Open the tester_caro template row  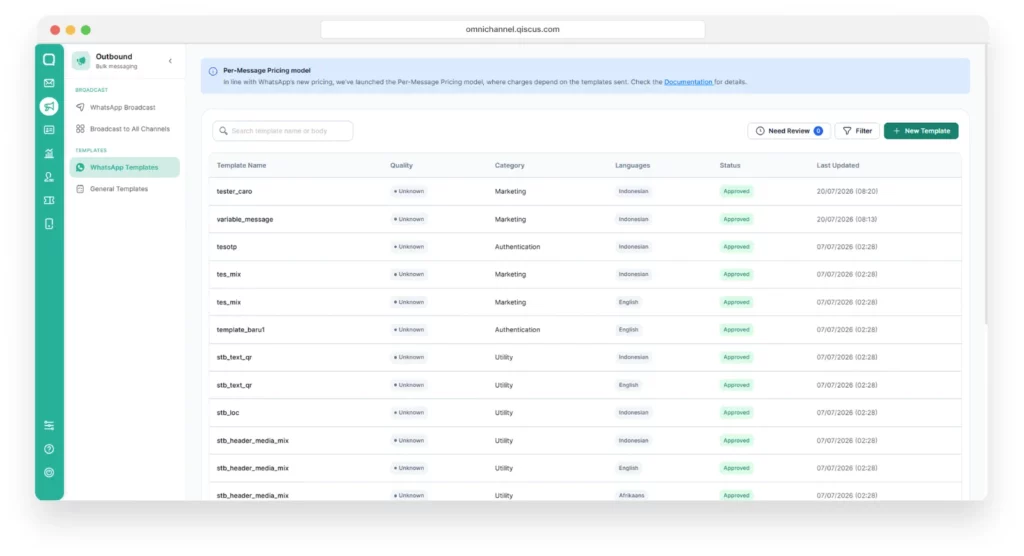[x=585, y=191]
